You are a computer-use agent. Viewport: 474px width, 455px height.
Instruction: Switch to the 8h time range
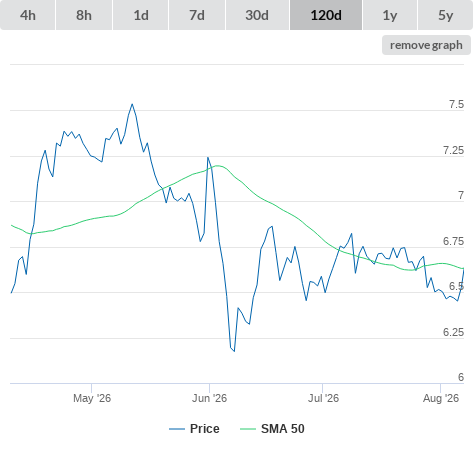tap(84, 15)
